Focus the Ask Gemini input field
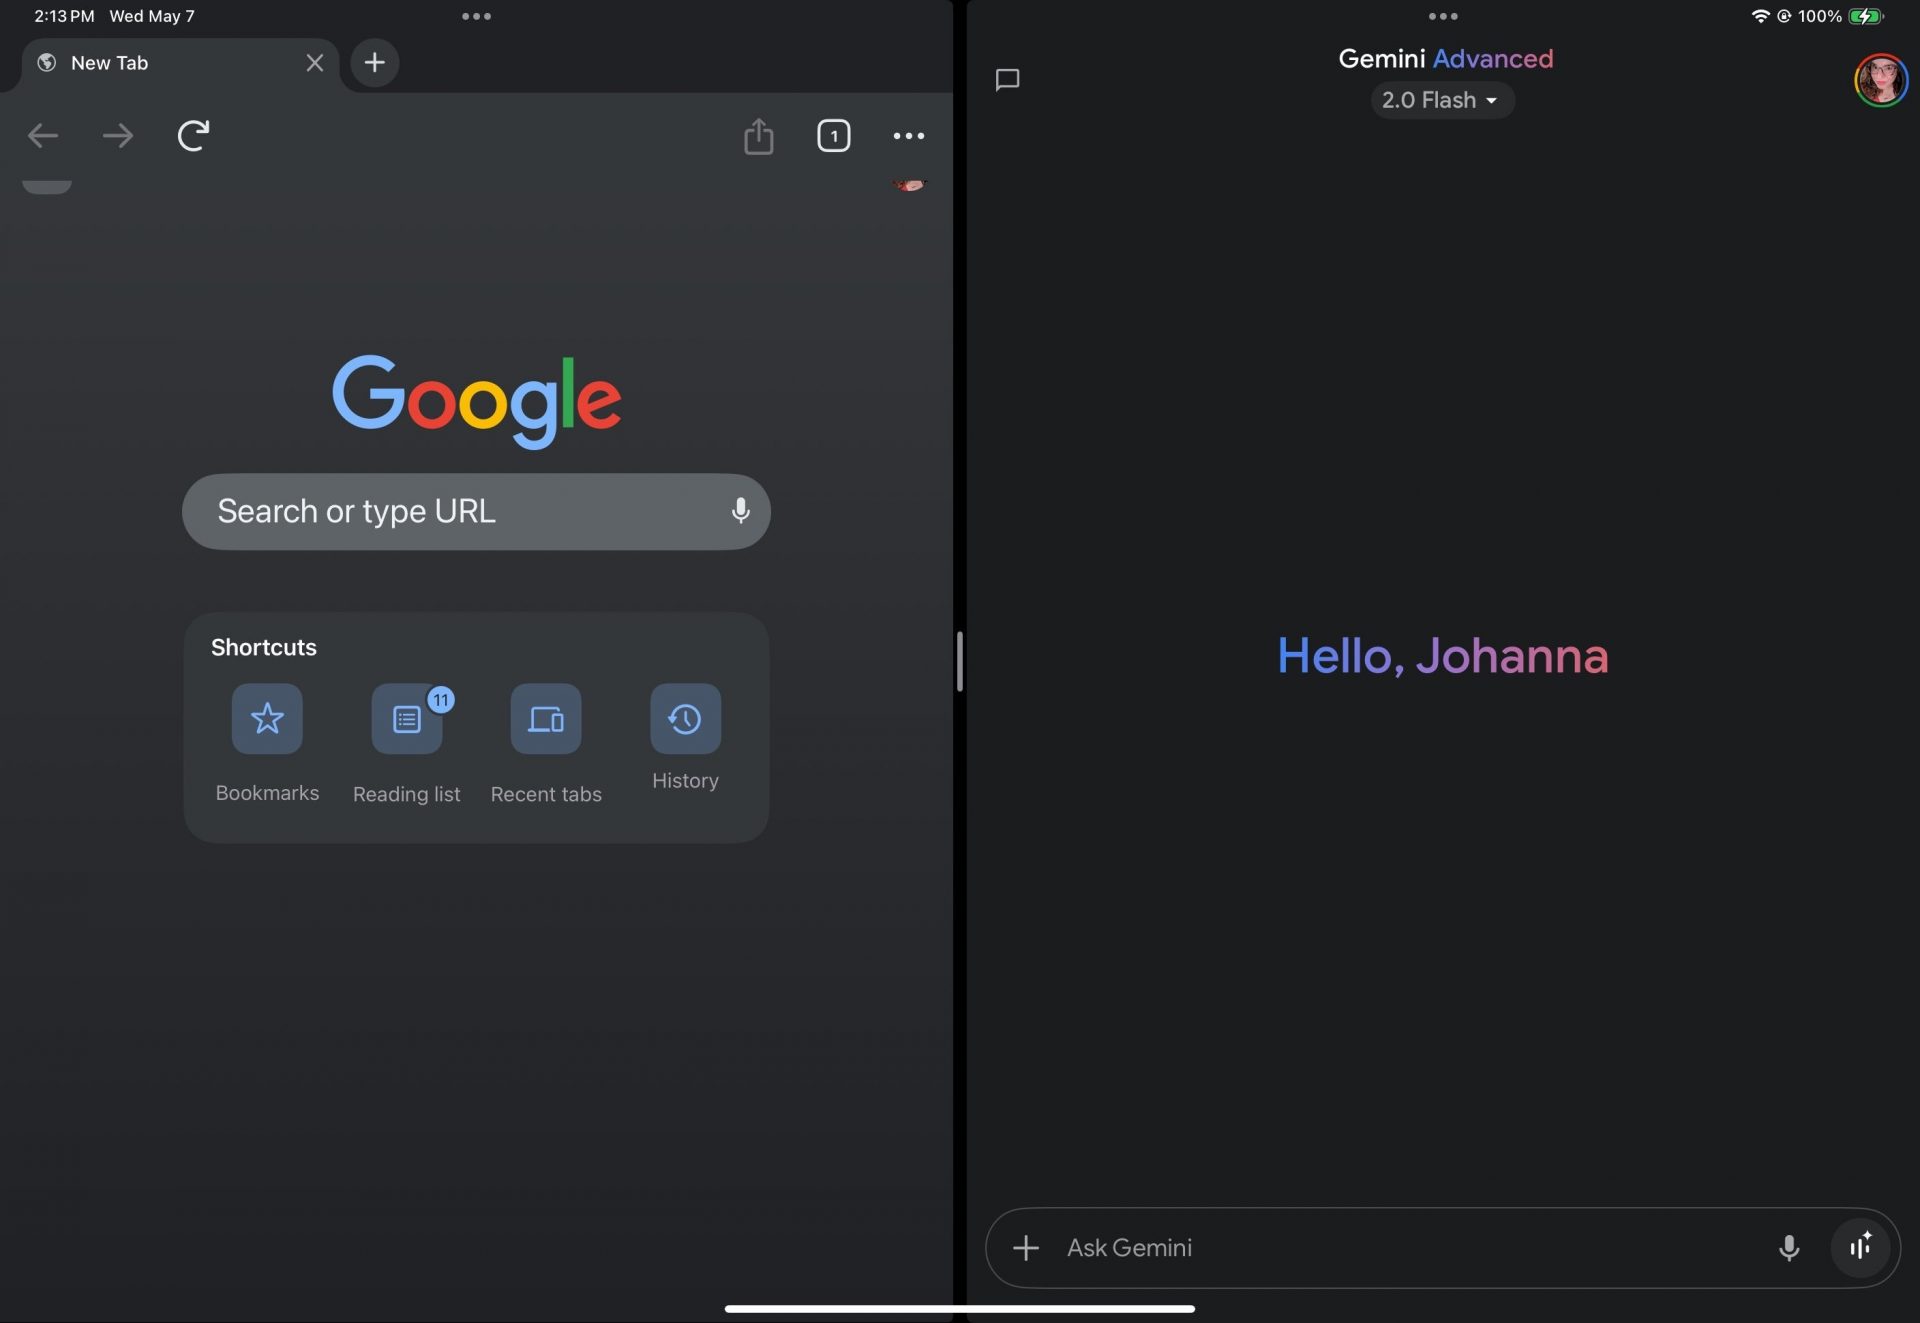The height and width of the screenshot is (1323, 1920). pyautogui.click(x=1400, y=1247)
